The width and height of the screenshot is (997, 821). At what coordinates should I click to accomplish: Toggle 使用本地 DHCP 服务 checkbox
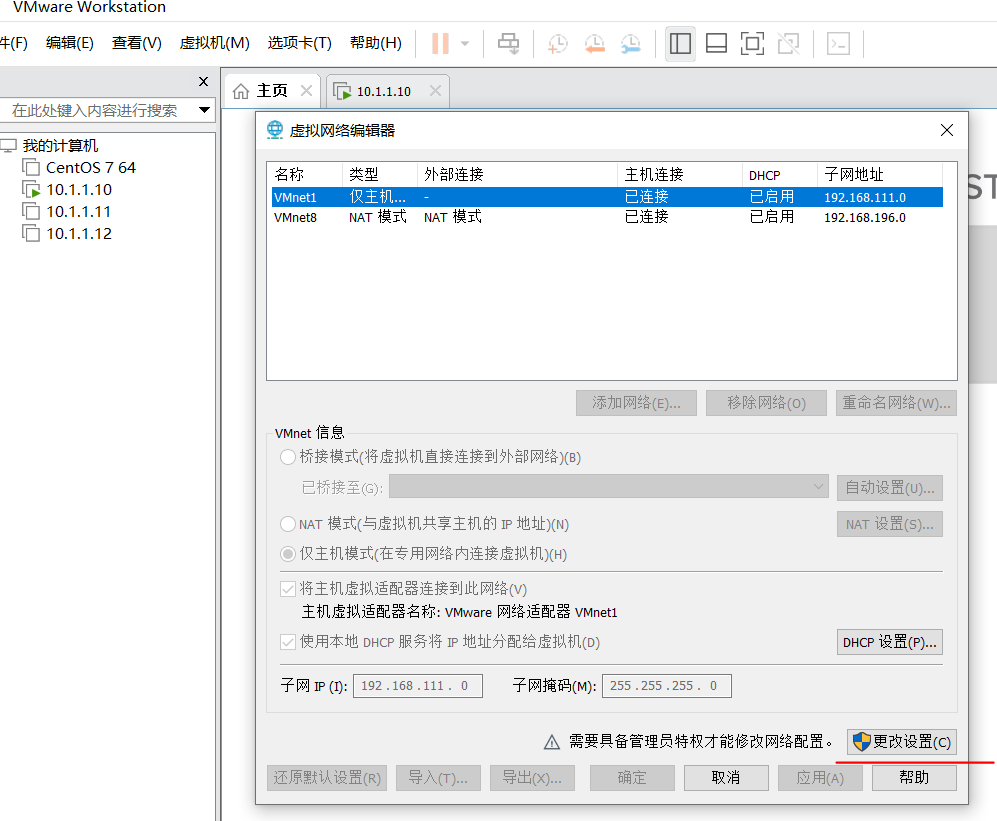pyautogui.click(x=288, y=642)
